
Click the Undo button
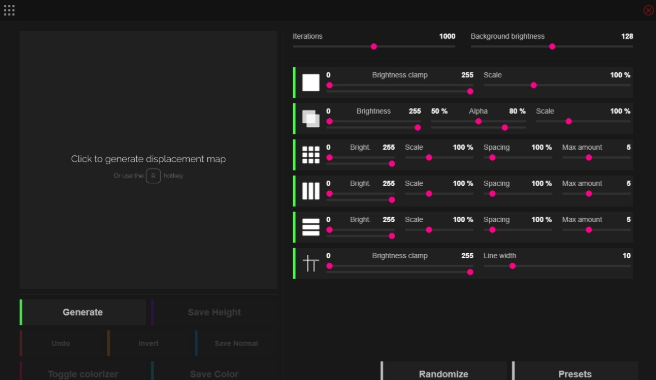pos(61,343)
